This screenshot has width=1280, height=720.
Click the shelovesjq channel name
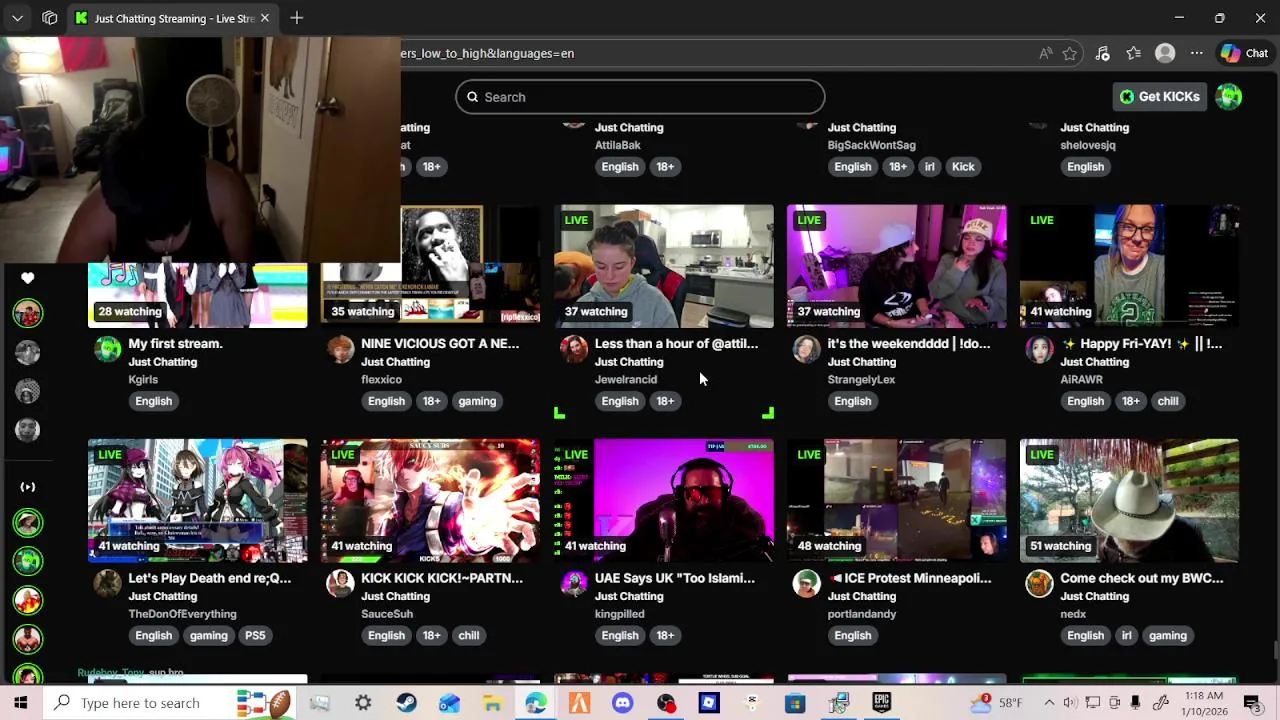pyautogui.click(x=1088, y=145)
